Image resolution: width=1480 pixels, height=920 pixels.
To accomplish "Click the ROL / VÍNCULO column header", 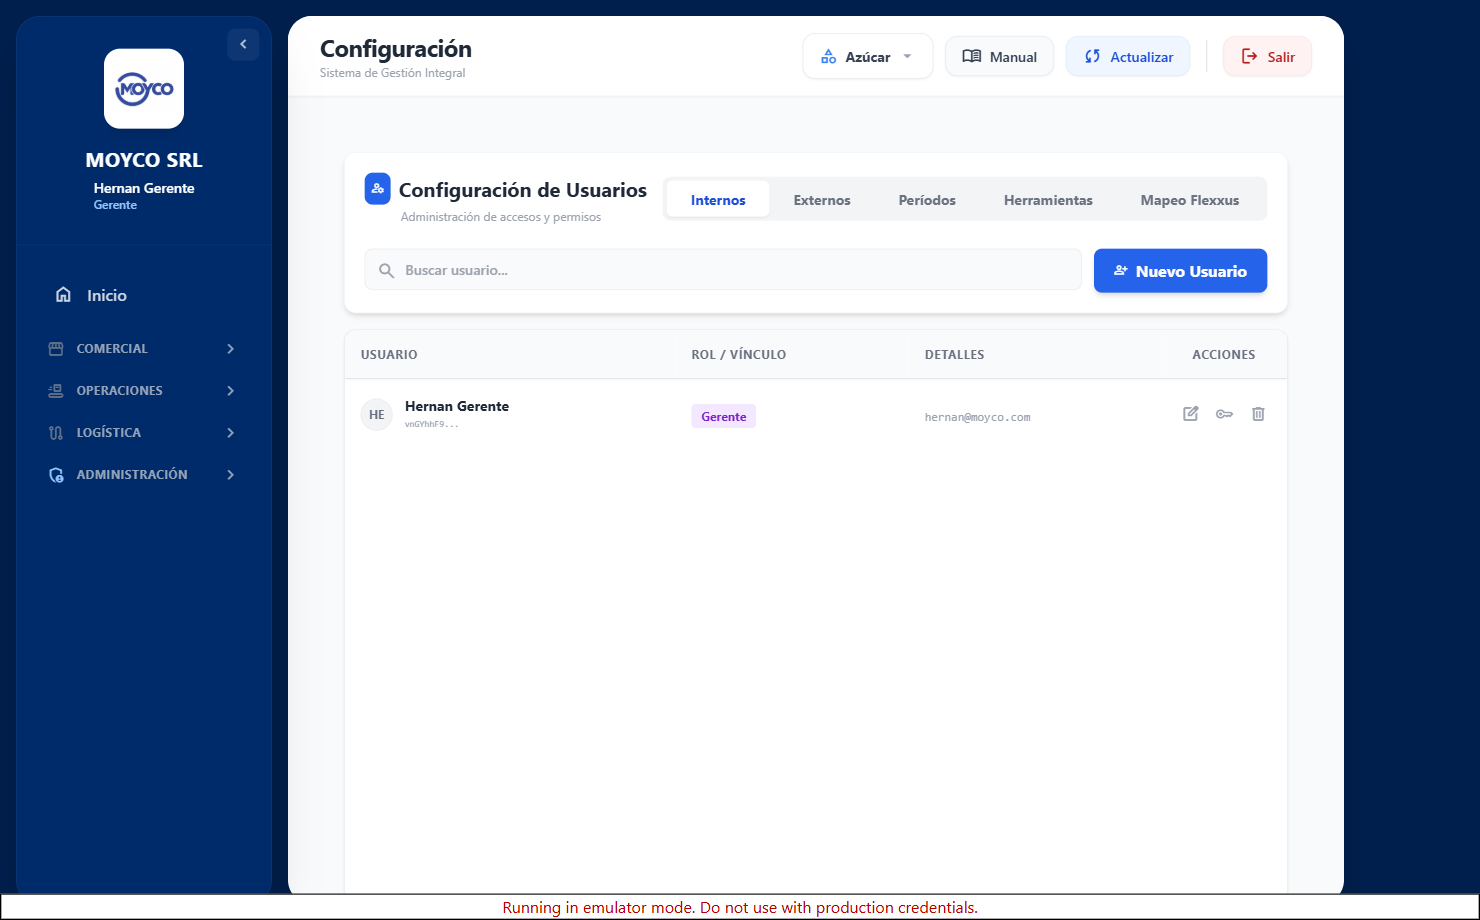I will (739, 355).
